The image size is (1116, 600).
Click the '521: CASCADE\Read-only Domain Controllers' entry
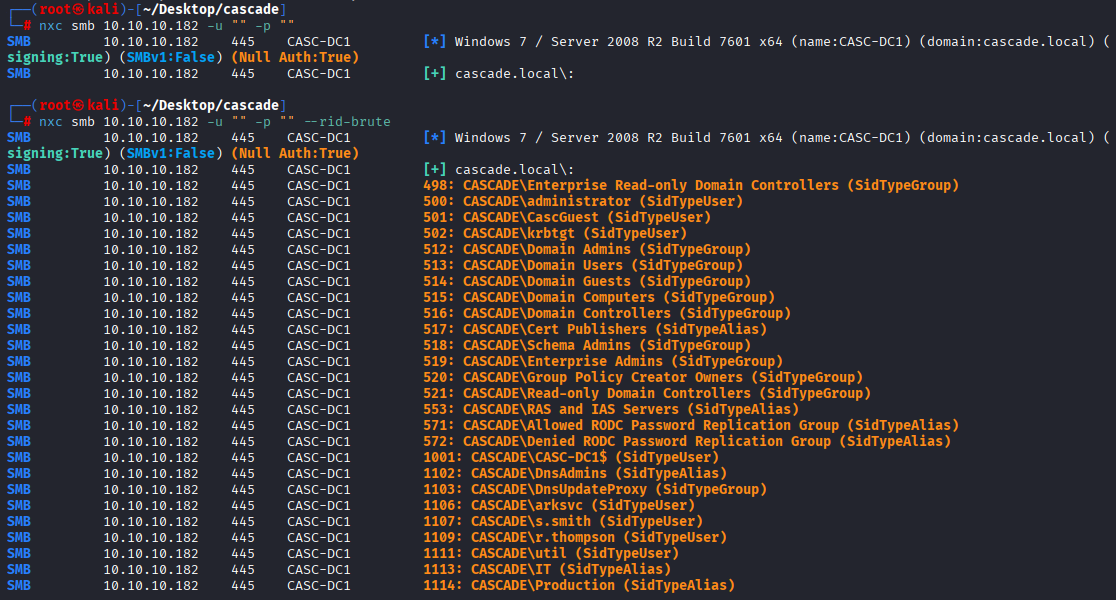click(x=647, y=394)
